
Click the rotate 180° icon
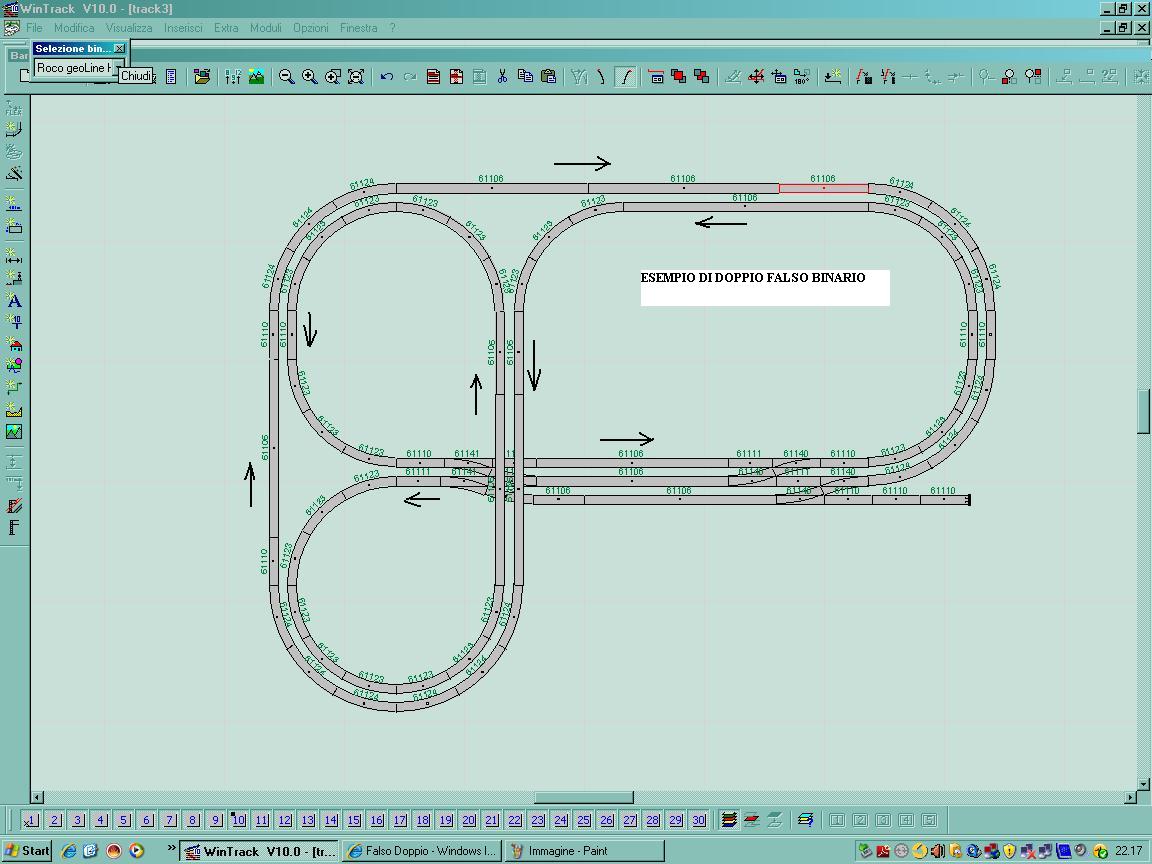(802, 76)
